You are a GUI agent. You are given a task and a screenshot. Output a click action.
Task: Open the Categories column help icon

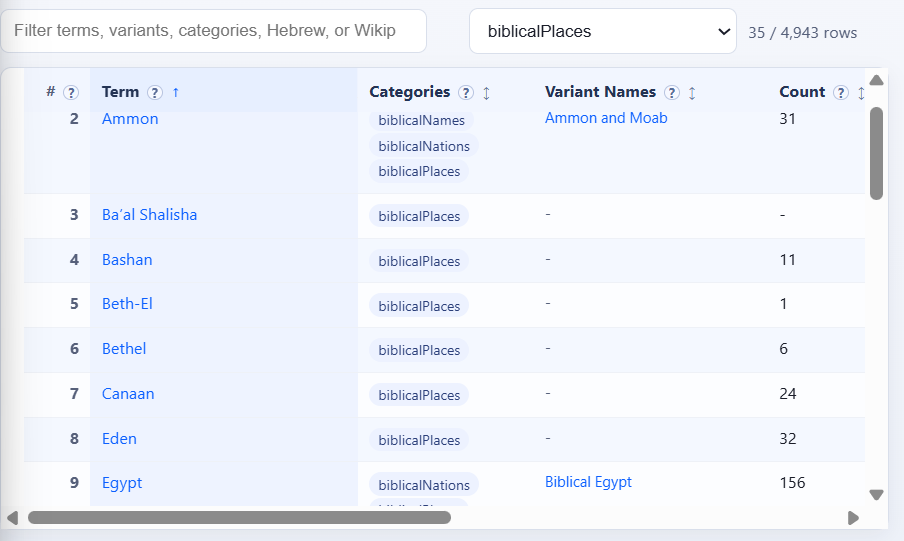coord(466,92)
